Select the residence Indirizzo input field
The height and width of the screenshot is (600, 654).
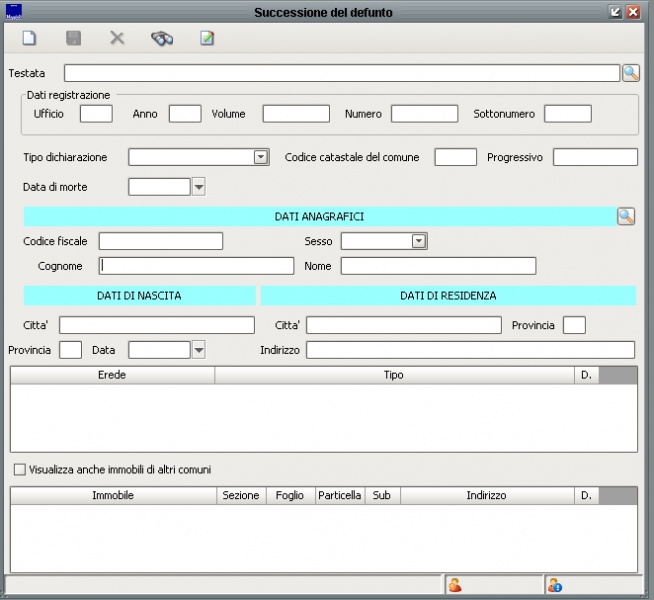[470, 350]
